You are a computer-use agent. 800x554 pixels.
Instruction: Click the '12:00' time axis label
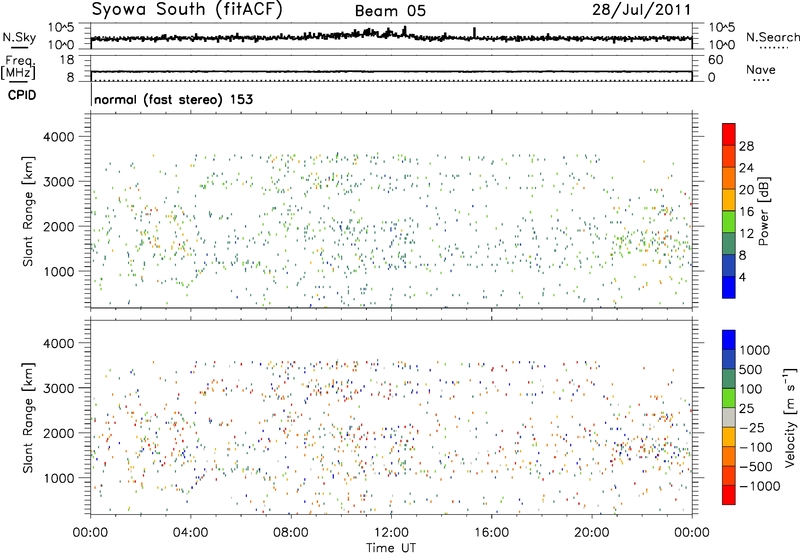391,533
